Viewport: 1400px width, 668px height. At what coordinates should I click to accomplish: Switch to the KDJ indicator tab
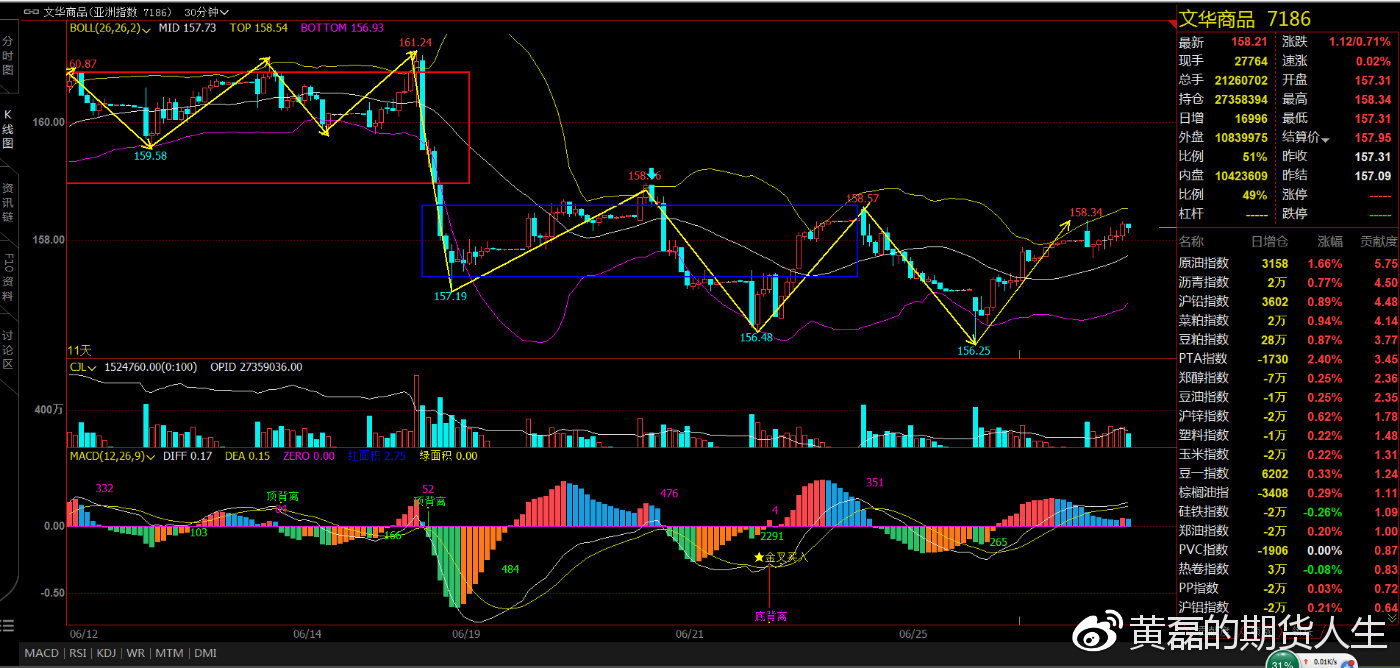click(107, 653)
